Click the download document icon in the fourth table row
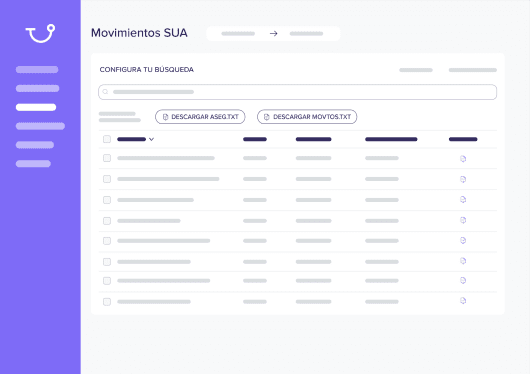This screenshot has width=530, height=374. point(463,220)
